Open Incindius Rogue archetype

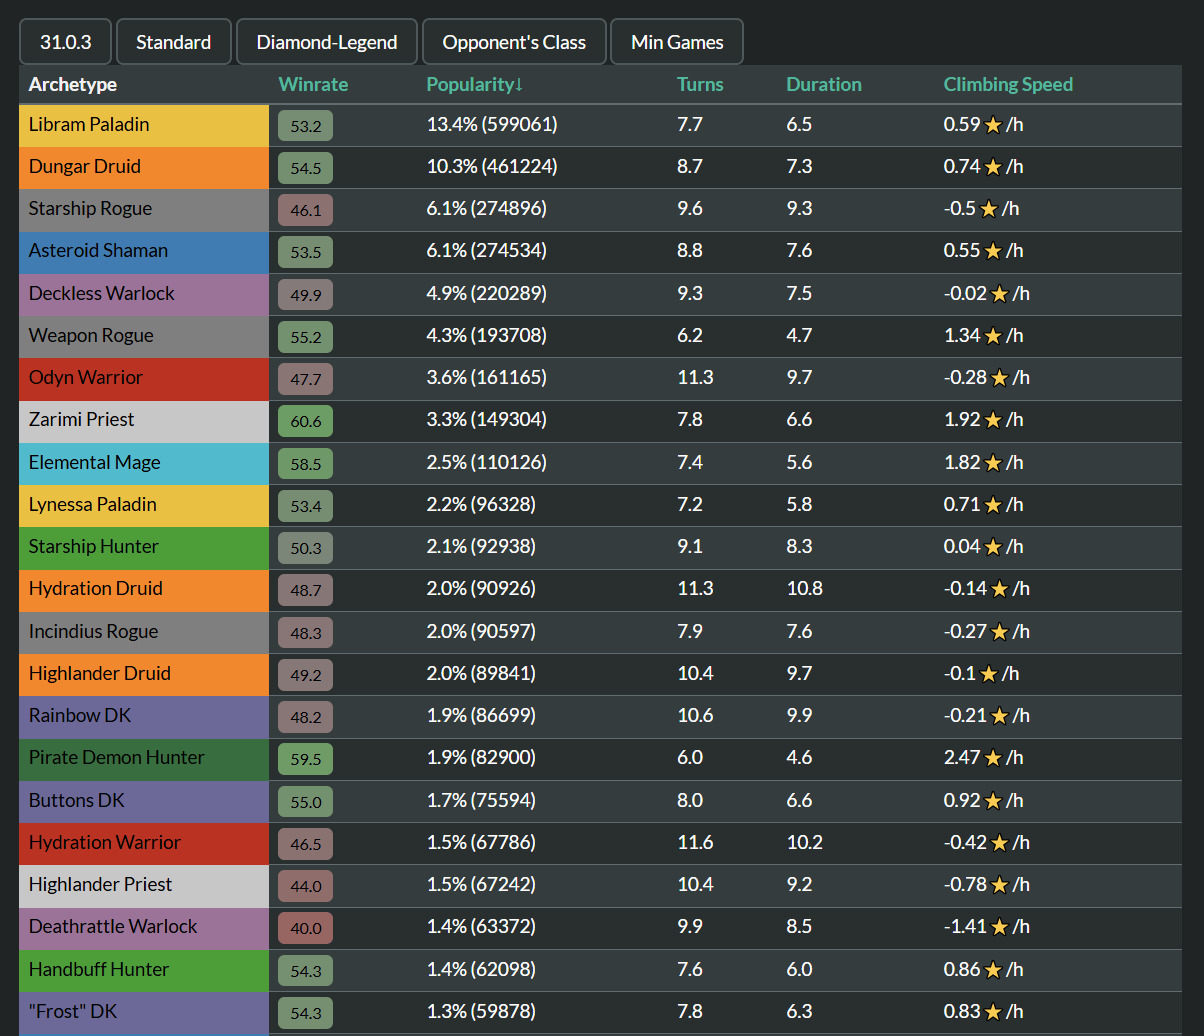[x=144, y=632]
